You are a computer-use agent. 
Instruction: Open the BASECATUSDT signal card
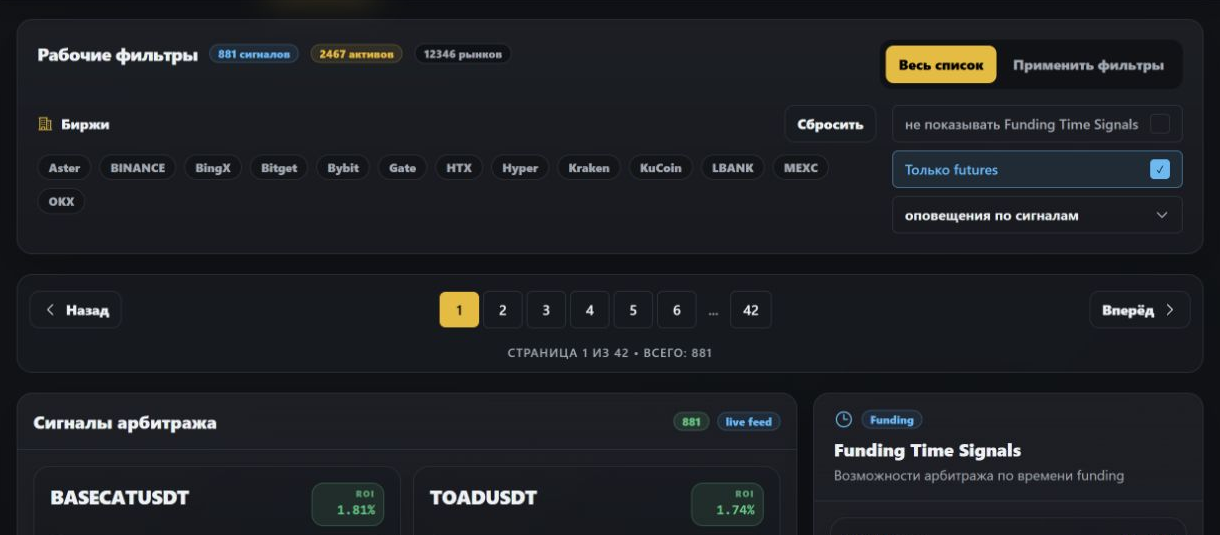(x=217, y=501)
